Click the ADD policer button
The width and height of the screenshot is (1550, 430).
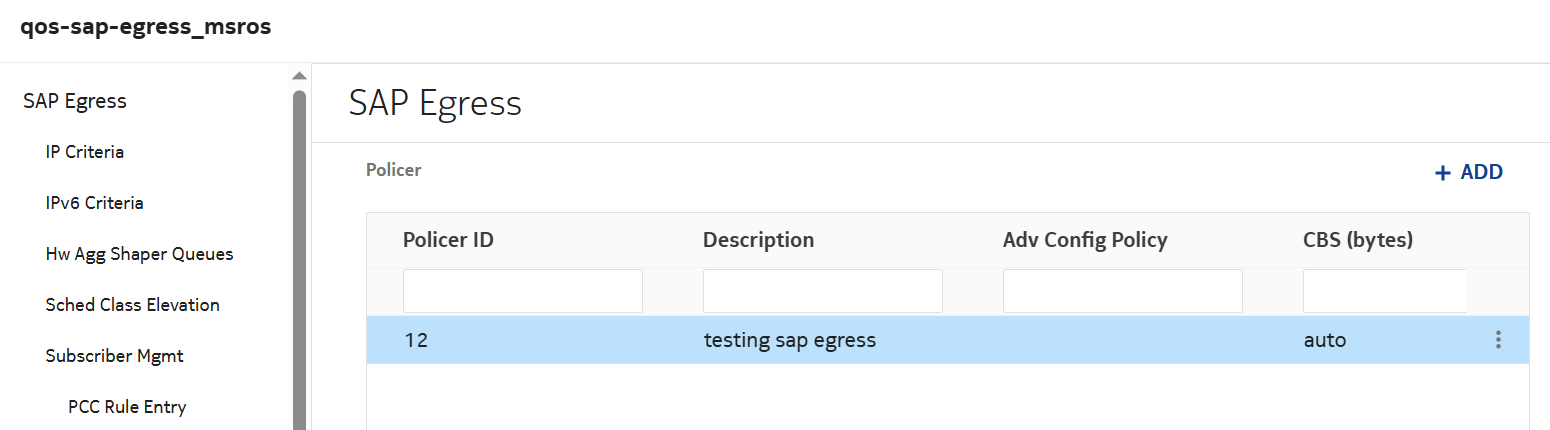point(1469,172)
